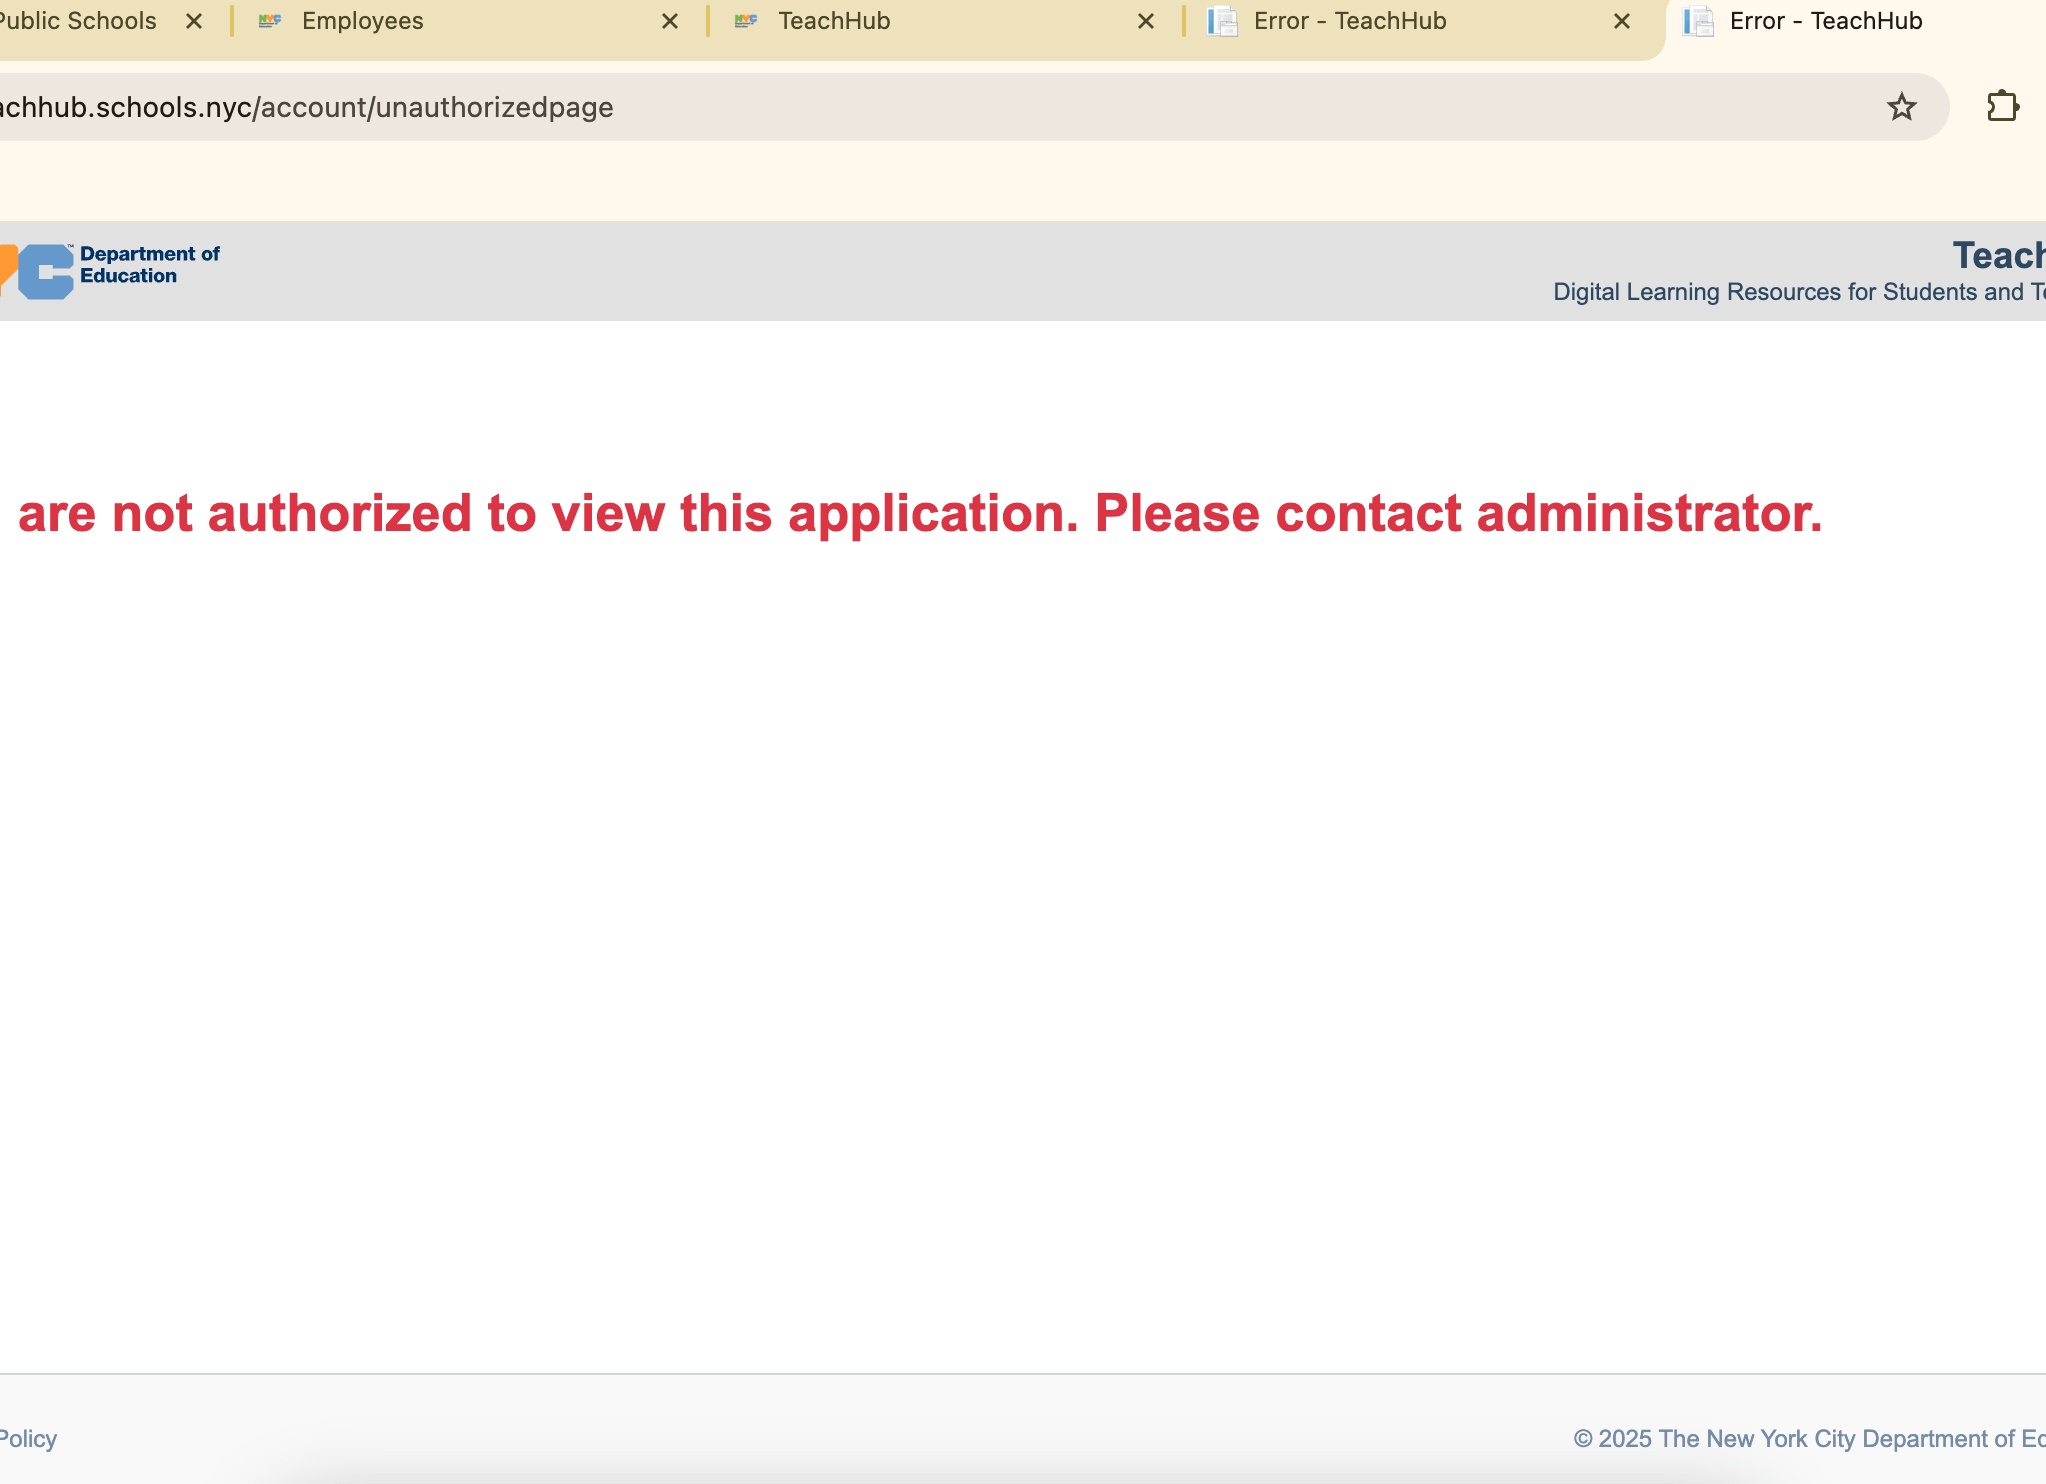Select the inactive Error - TeachHub tab
The height and width of the screenshot is (1484, 2046).
[1350, 21]
